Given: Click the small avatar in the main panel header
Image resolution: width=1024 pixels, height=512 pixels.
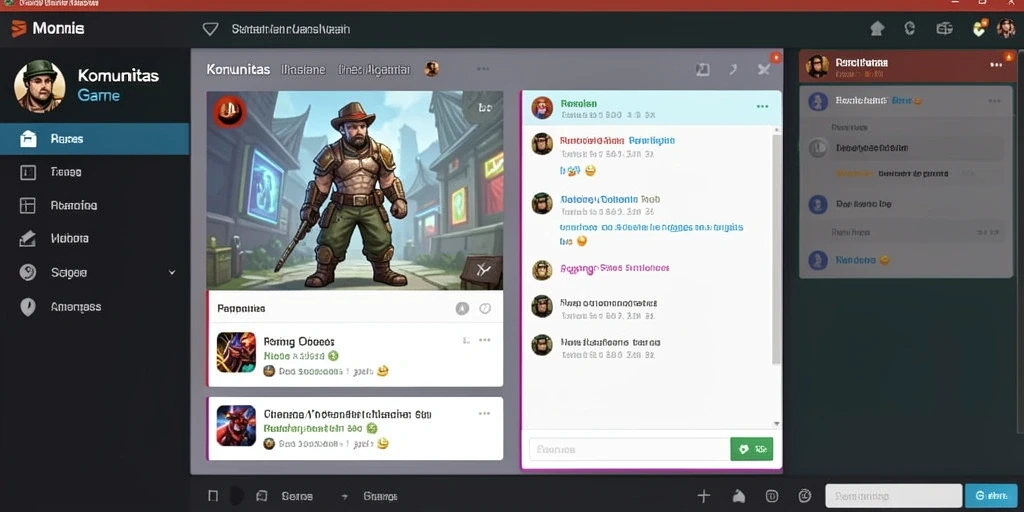Looking at the screenshot, I should click(432, 69).
